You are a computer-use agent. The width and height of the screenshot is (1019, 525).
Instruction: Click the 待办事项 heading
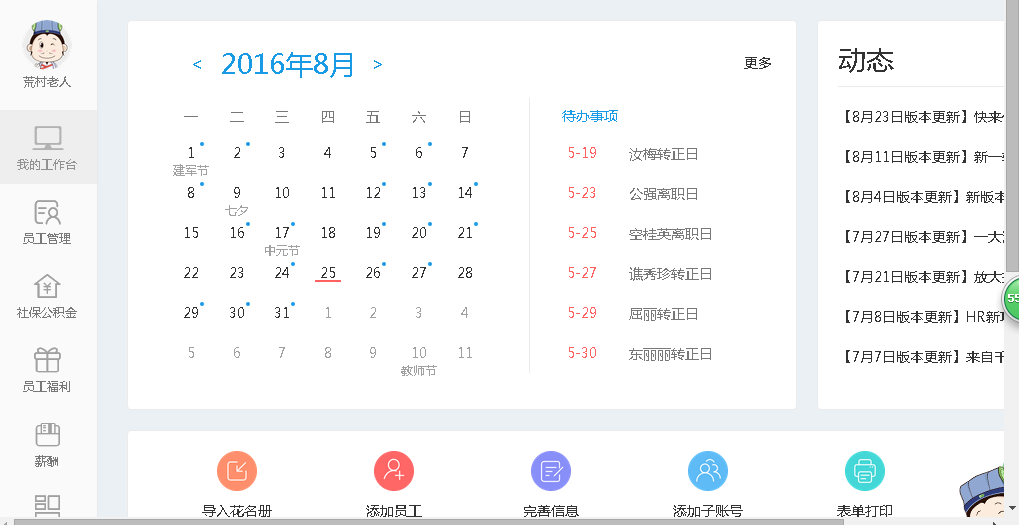tap(589, 116)
